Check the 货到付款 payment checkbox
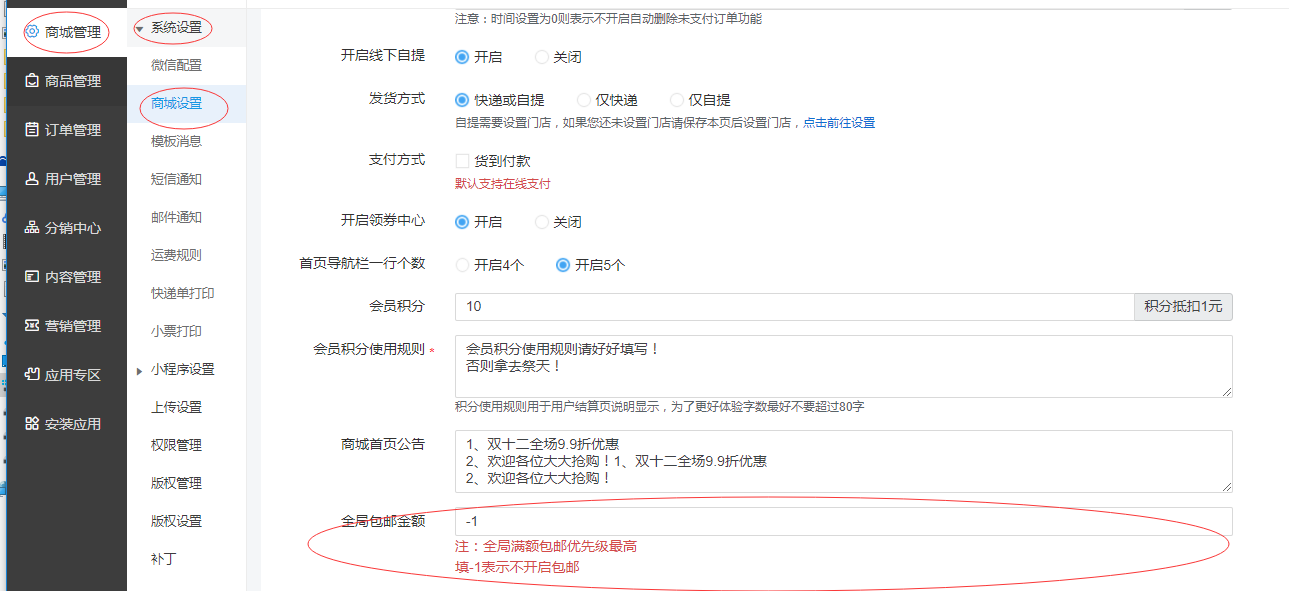The width and height of the screenshot is (1289, 591). [x=462, y=161]
